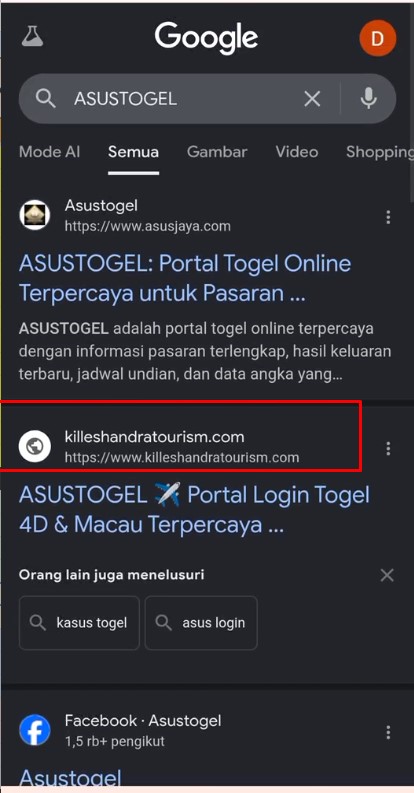
Task: Switch to Video tab
Action: (297, 152)
